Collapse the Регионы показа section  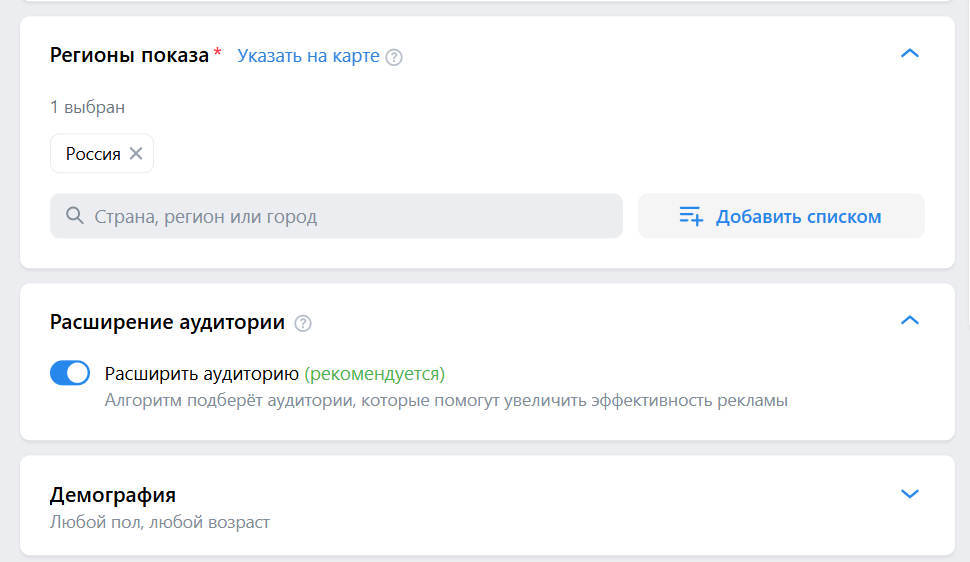[909, 54]
